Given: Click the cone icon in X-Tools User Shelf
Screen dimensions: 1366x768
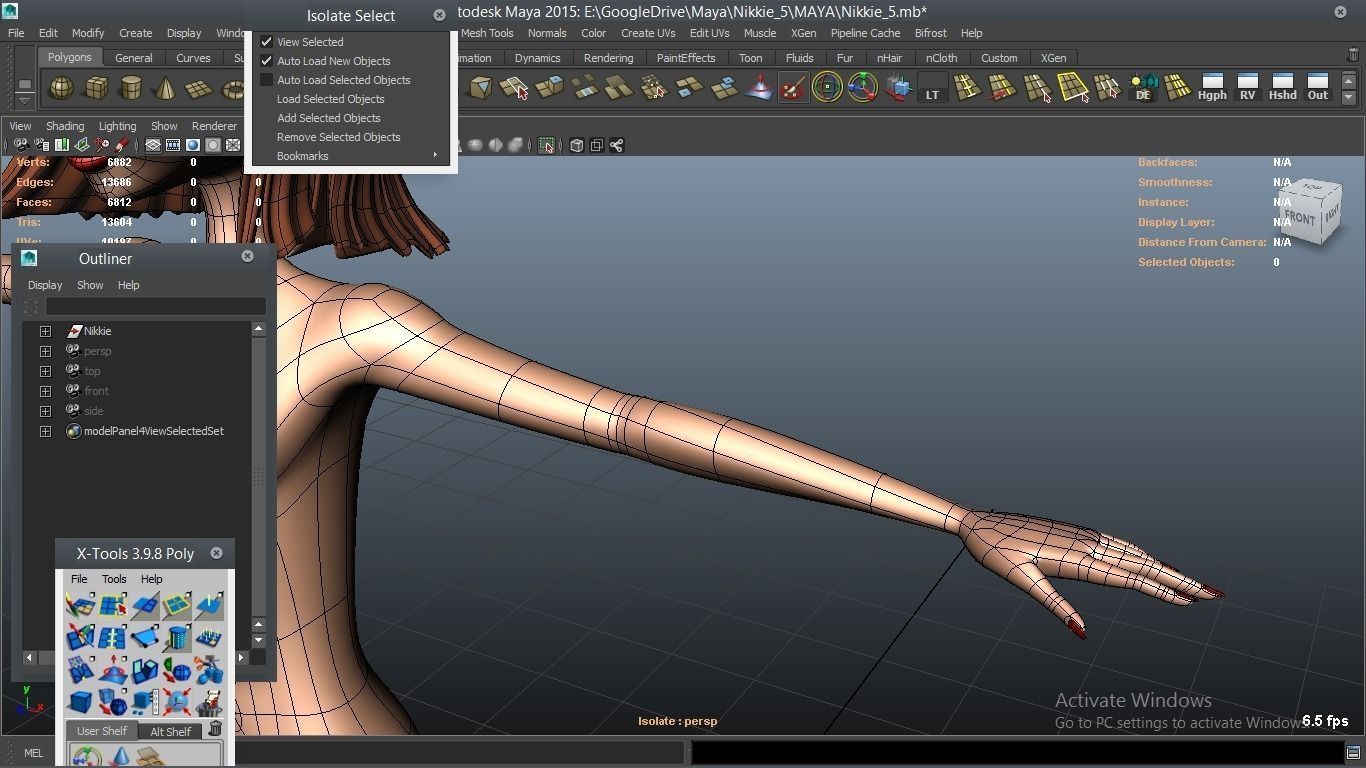Looking at the screenshot, I should coord(120,756).
